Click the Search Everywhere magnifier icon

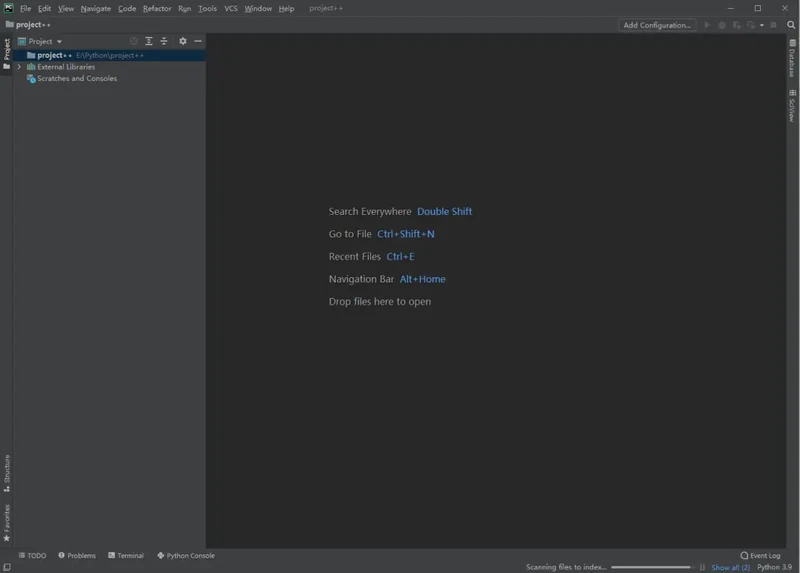[788, 25]
